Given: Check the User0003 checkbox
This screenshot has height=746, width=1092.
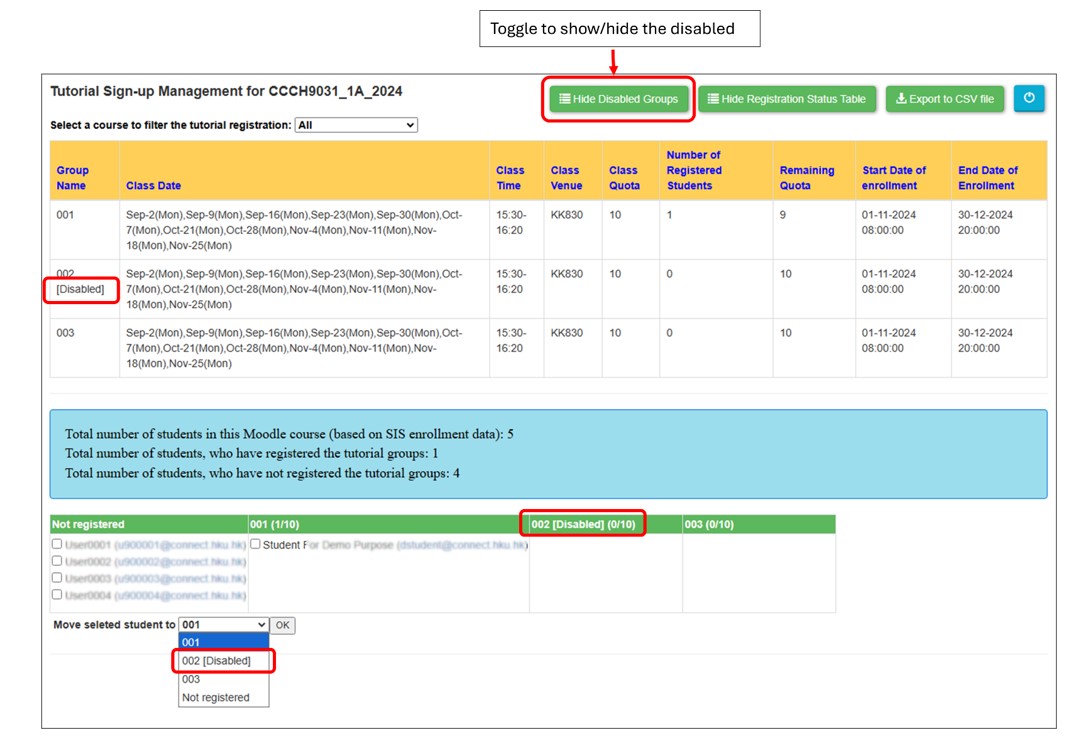Looking at the screenshot, I should click(56, 576).
